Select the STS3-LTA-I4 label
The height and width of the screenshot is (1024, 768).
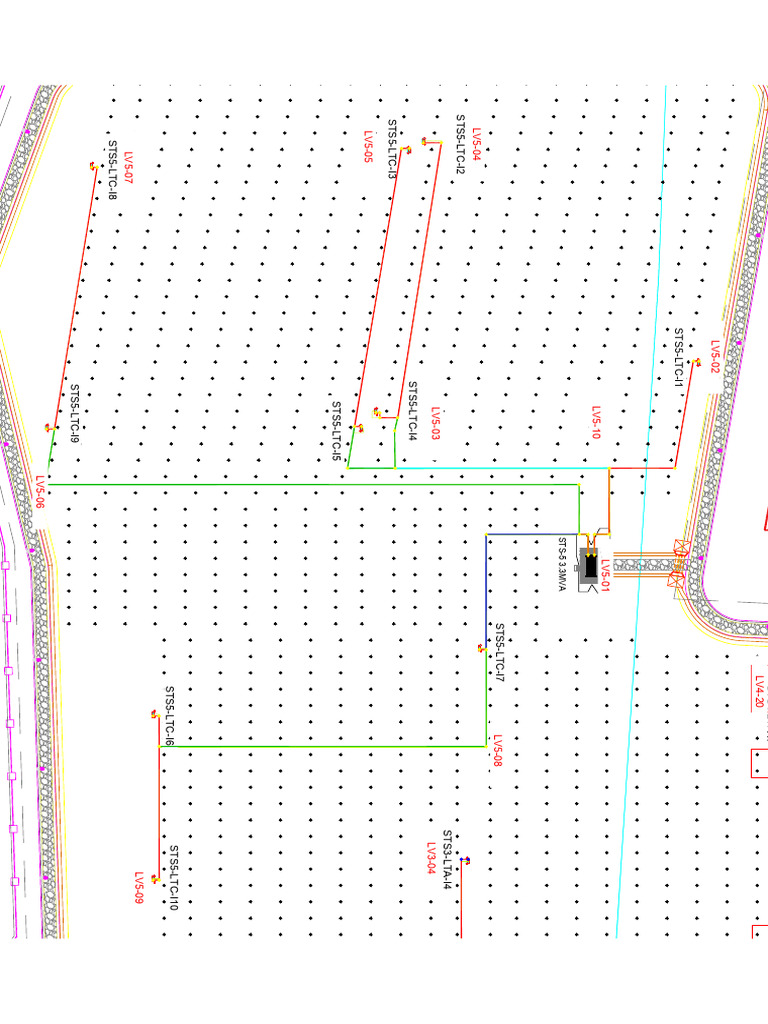point(447,859)
